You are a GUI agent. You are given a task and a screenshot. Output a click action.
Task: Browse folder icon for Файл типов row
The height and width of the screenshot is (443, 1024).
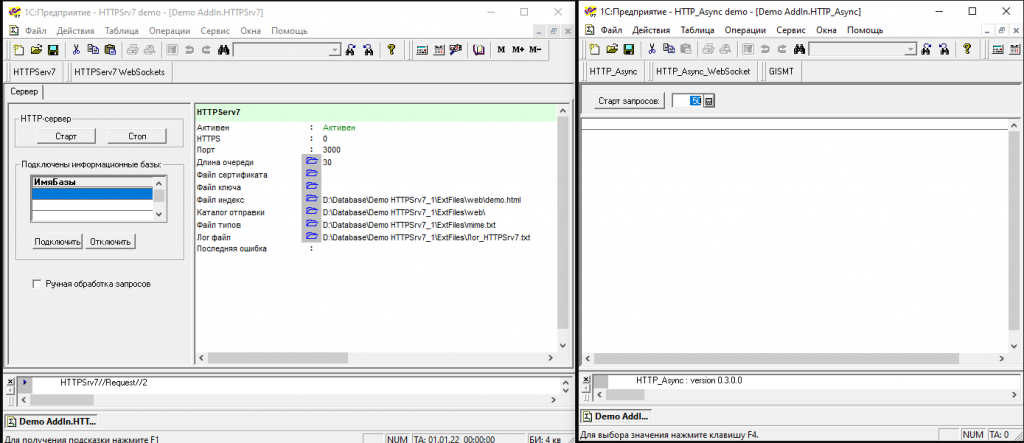point(311,224)
